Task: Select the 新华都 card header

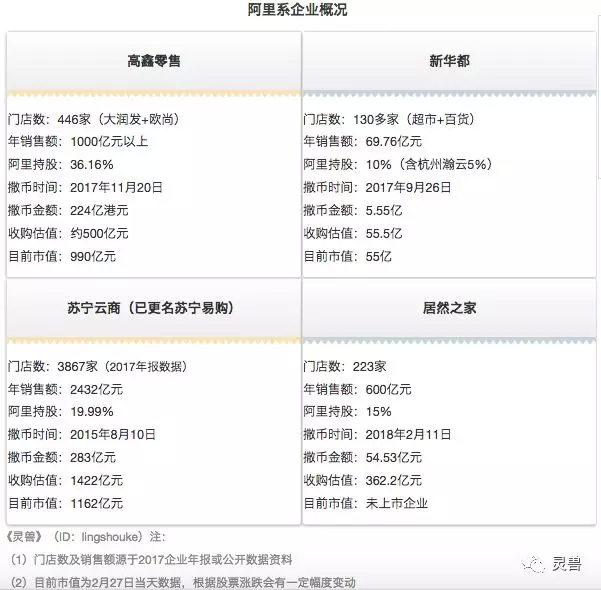Action: 449,61
